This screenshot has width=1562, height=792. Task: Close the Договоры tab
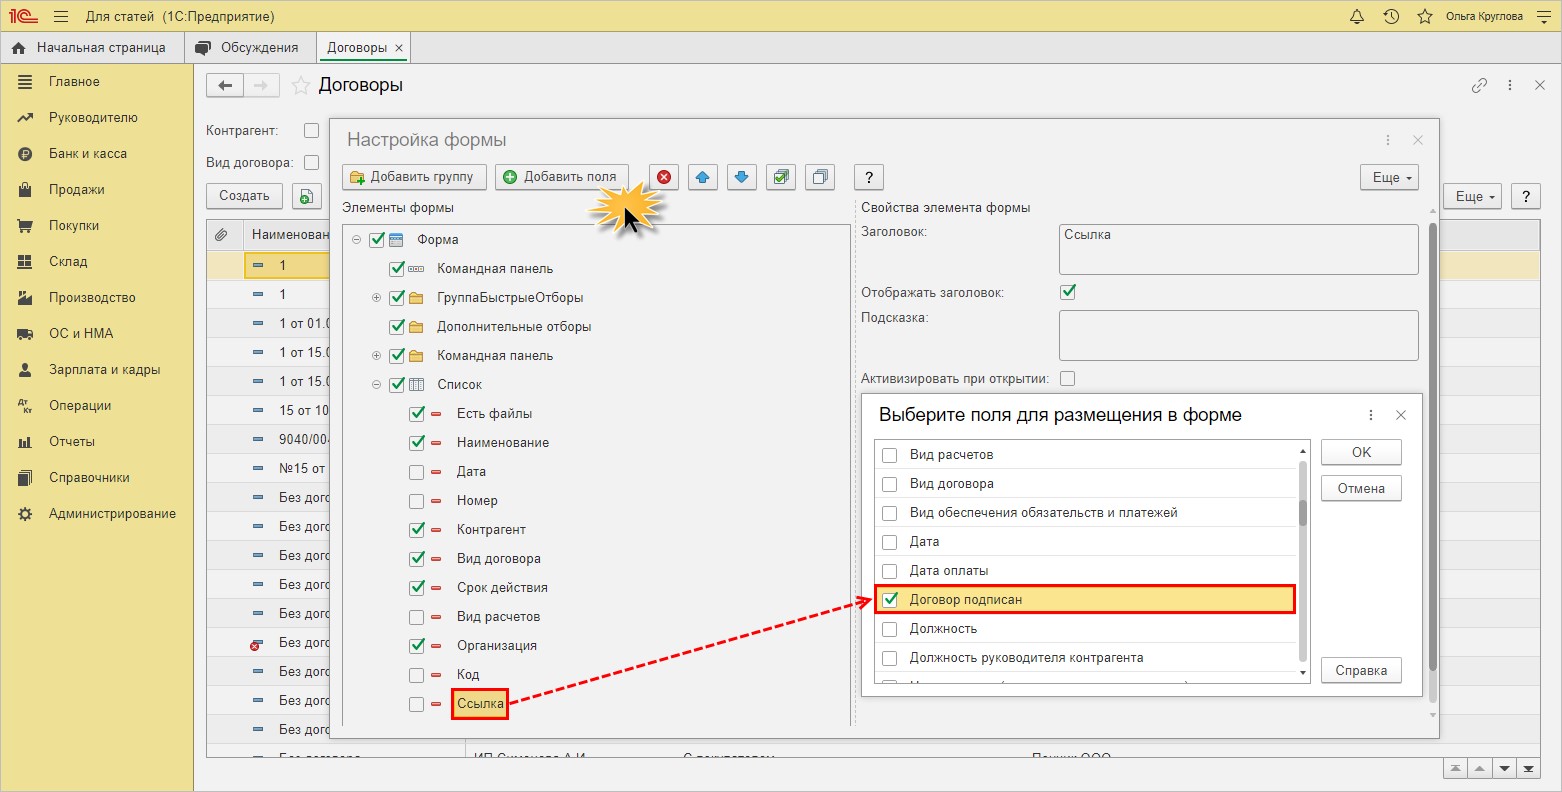399,48
